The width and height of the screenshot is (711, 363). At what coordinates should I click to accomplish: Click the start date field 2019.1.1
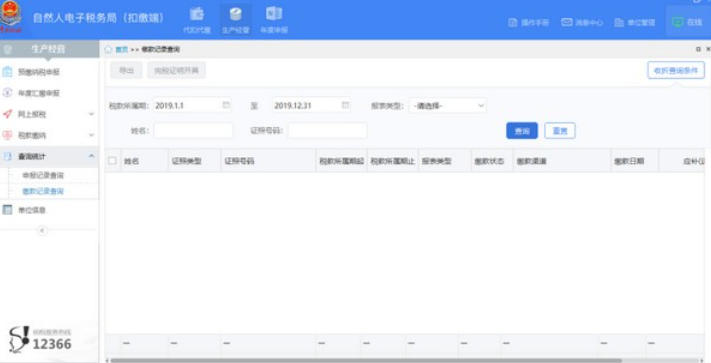click(192, 106)
